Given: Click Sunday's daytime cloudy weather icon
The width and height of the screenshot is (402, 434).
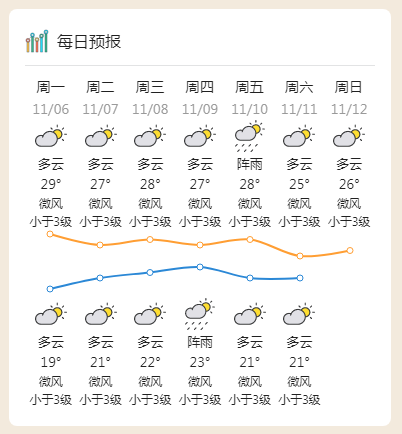Looking at the screenshot, I should click(349, 136).
